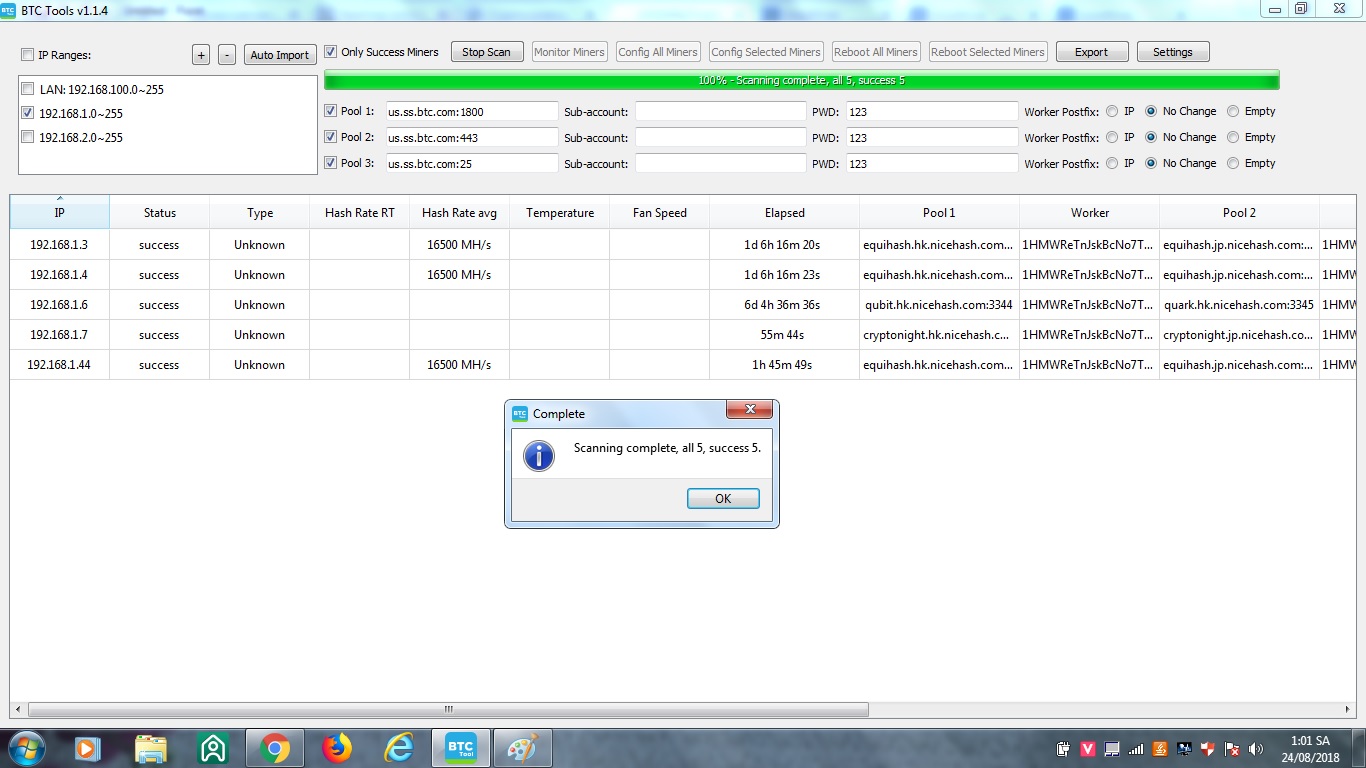Click the volume speaker tray icon

click(x=1256, y=749)
